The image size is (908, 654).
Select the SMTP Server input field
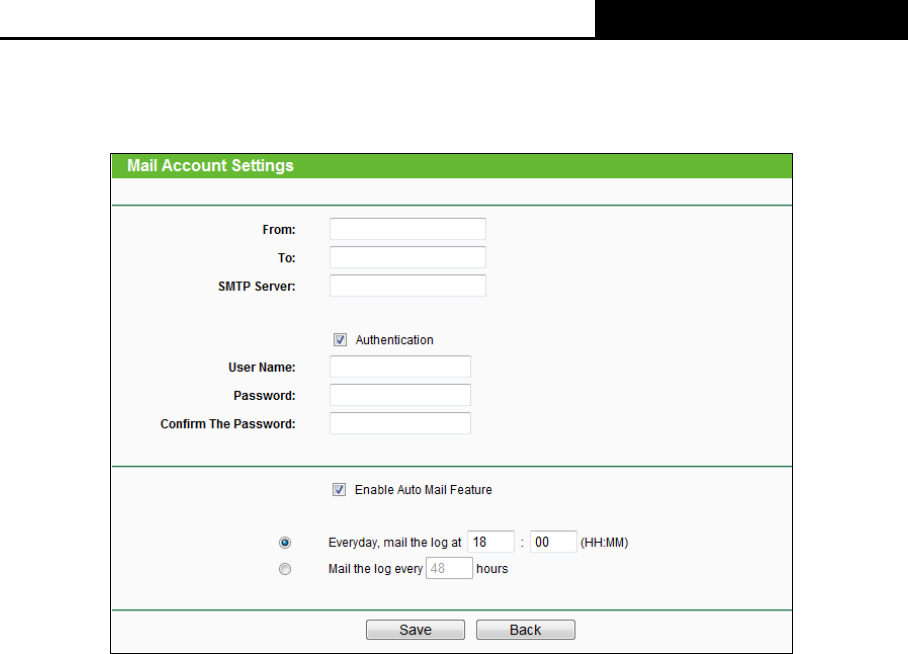tap(408, 286)
